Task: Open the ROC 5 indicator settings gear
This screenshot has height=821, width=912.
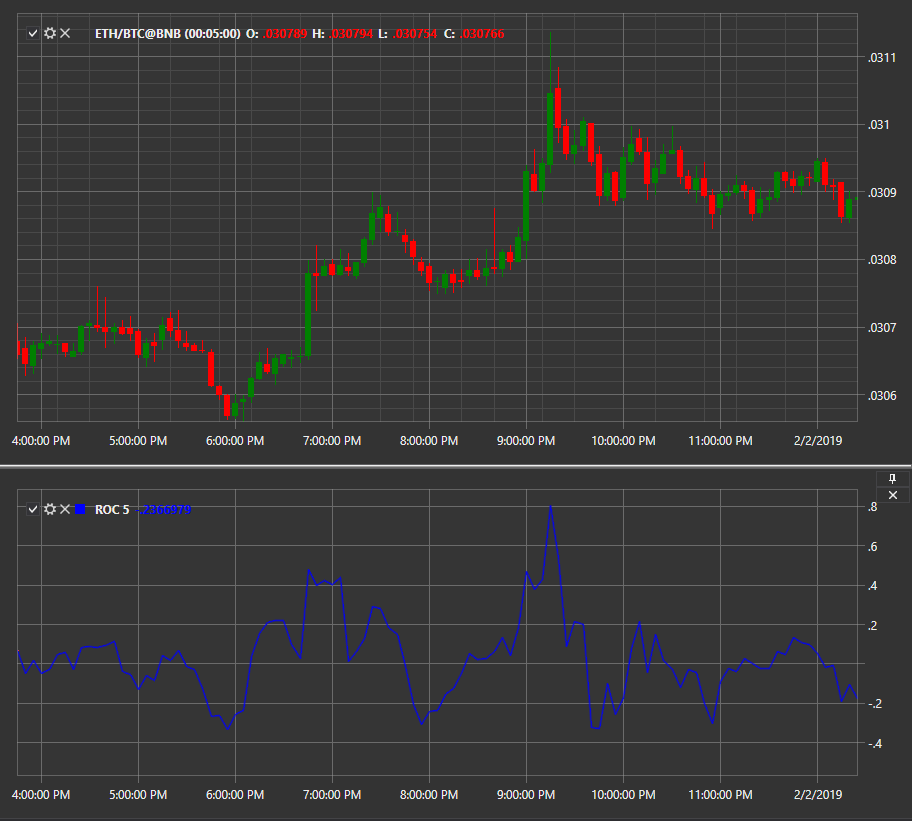Action: 50,509
